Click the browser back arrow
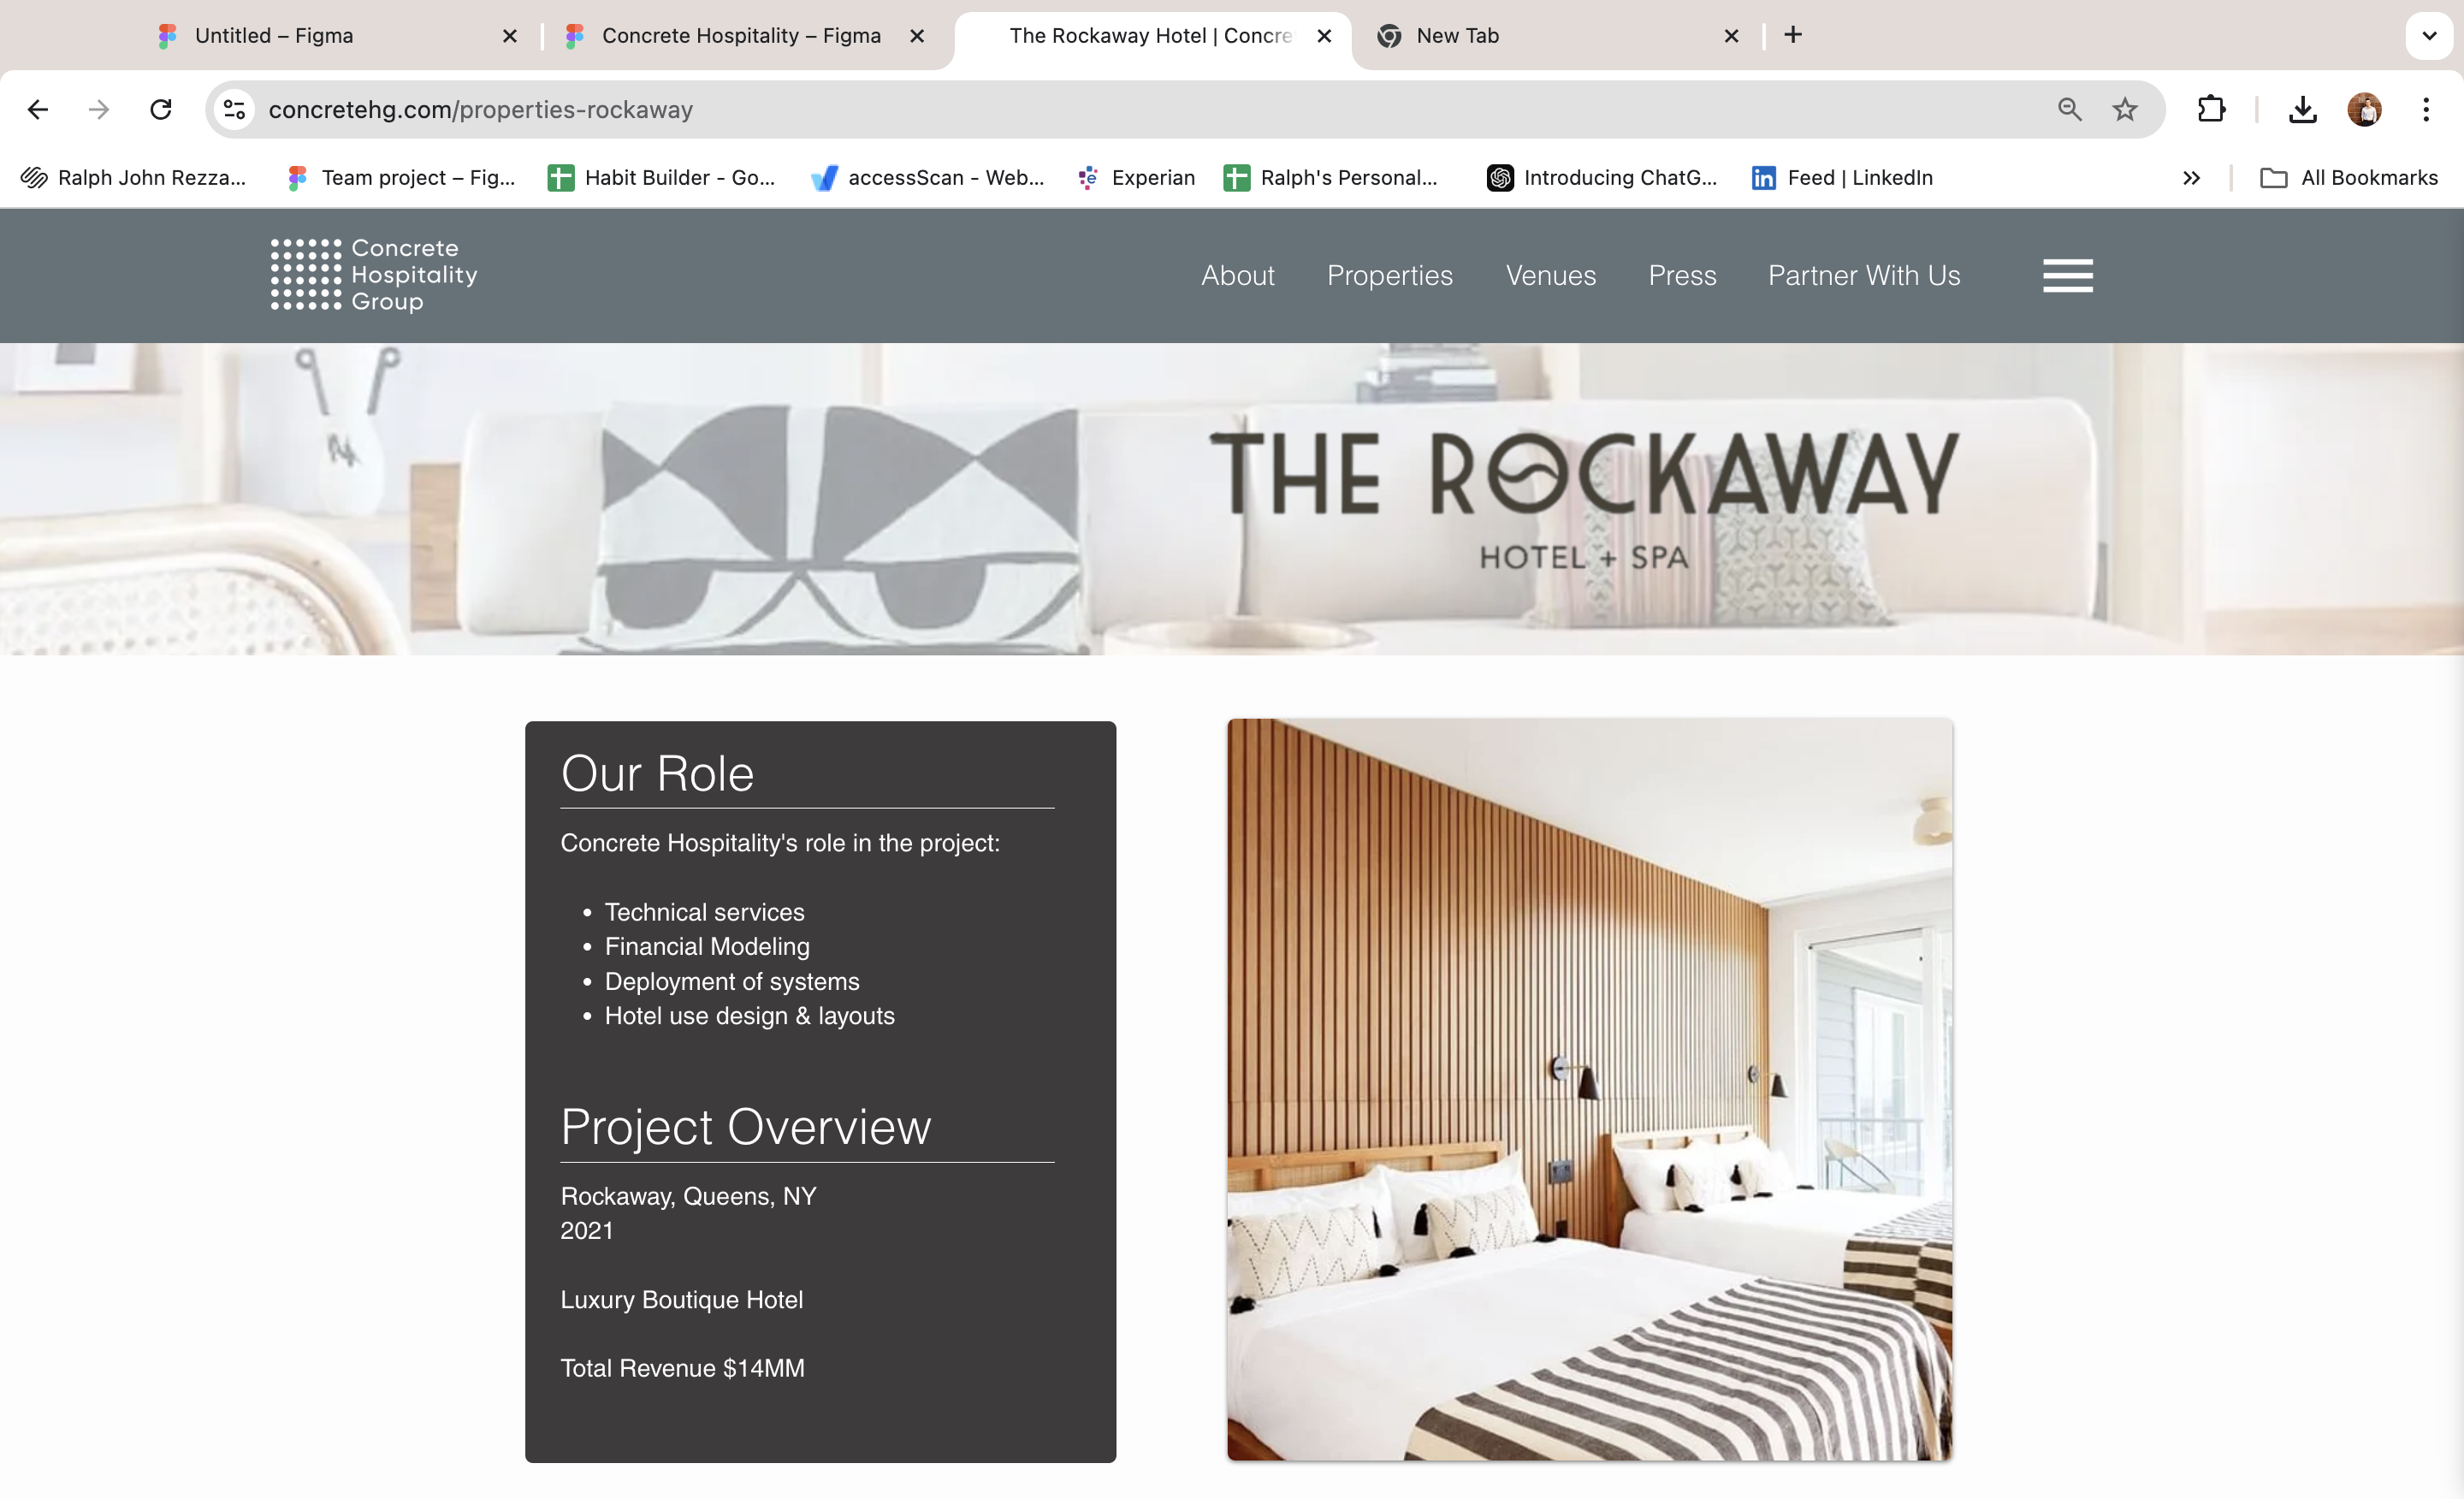The height and width of the screenshot is (1499, 2464). [38, 109]
